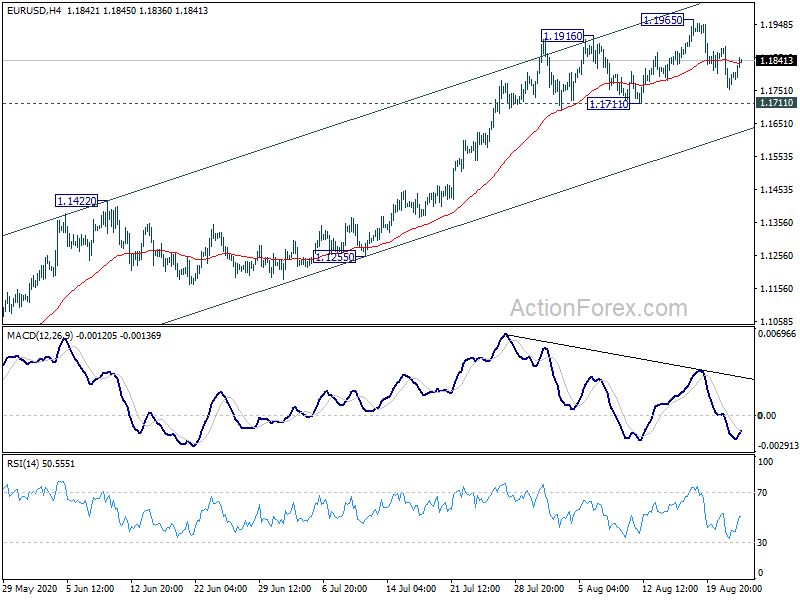The height and width of the screenshot is (600, 800).
Task: Click the RSI 100 scale label
Action: coord(765,462)
